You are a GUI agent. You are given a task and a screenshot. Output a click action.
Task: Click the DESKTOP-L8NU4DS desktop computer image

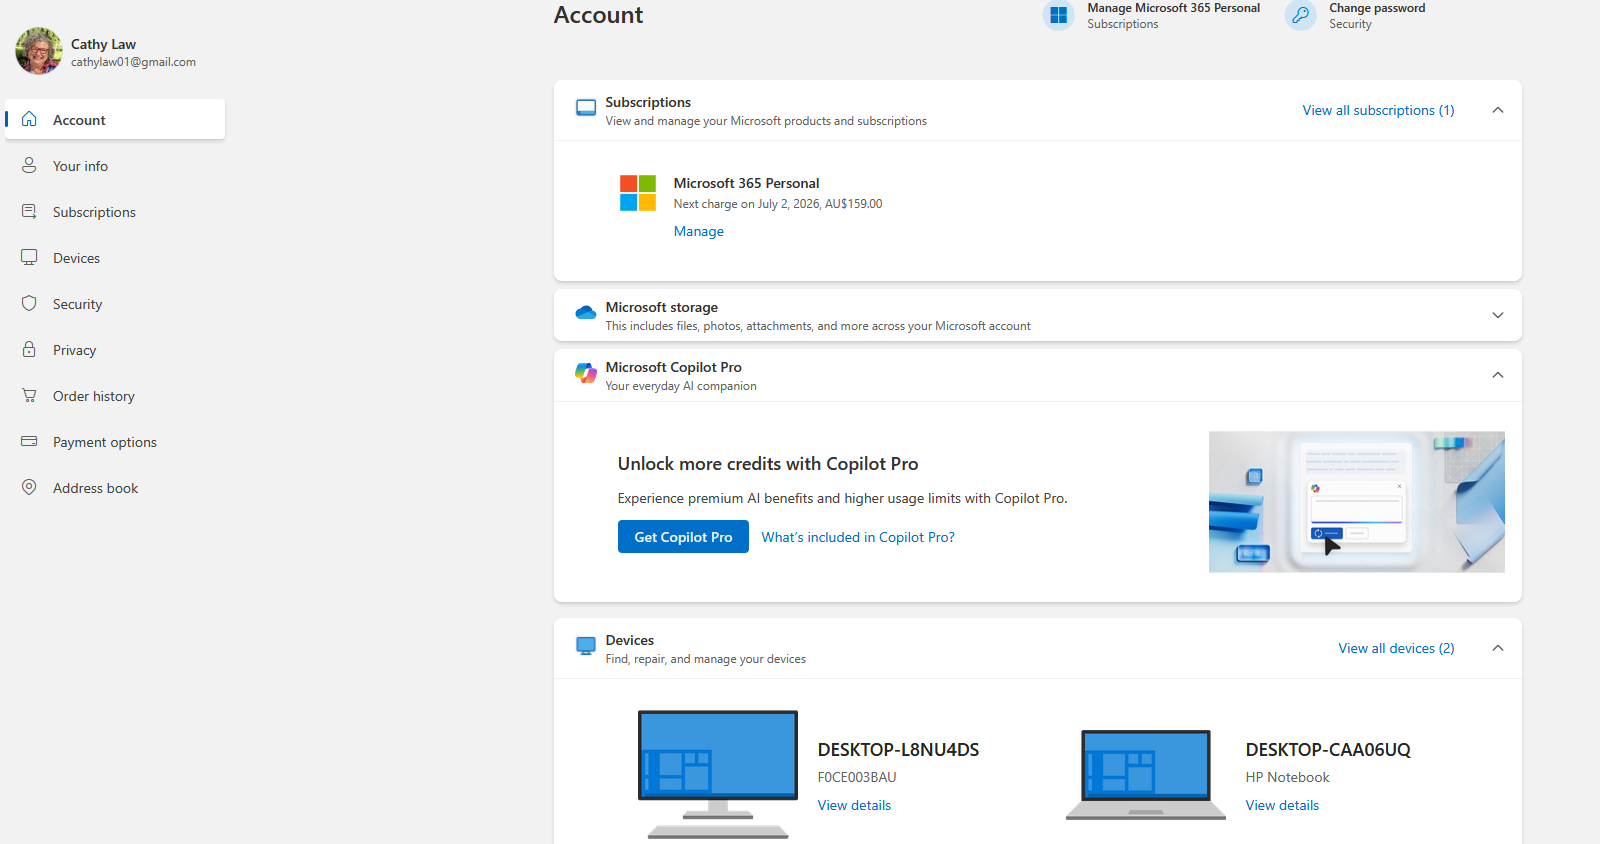[718, 774]
